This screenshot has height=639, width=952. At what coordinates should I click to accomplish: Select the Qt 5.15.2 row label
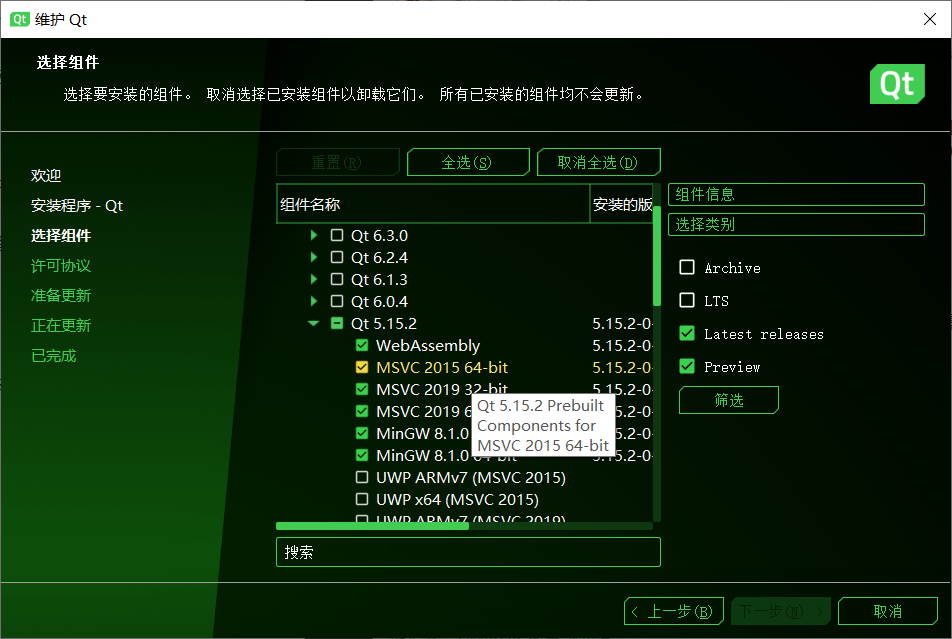coord(384,324)
